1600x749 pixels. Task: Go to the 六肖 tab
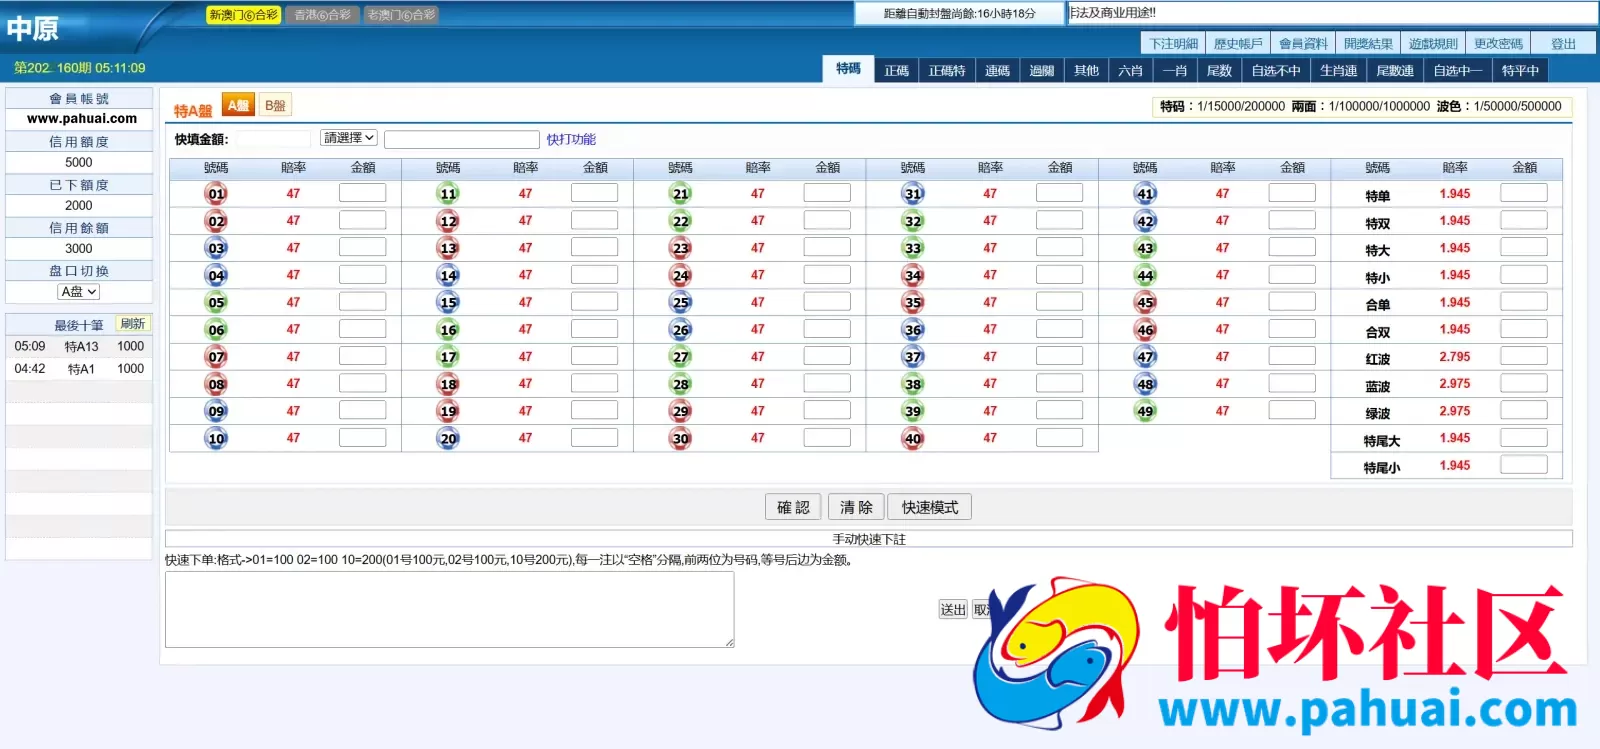tap(1130, 71)
